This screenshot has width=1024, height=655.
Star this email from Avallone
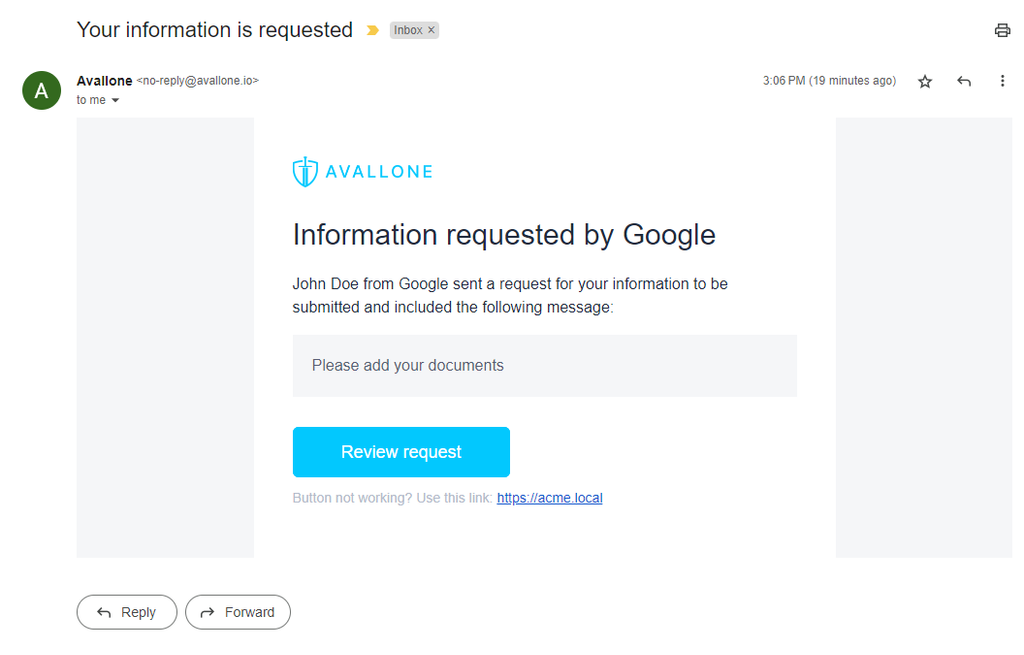[x=925, y=82]
